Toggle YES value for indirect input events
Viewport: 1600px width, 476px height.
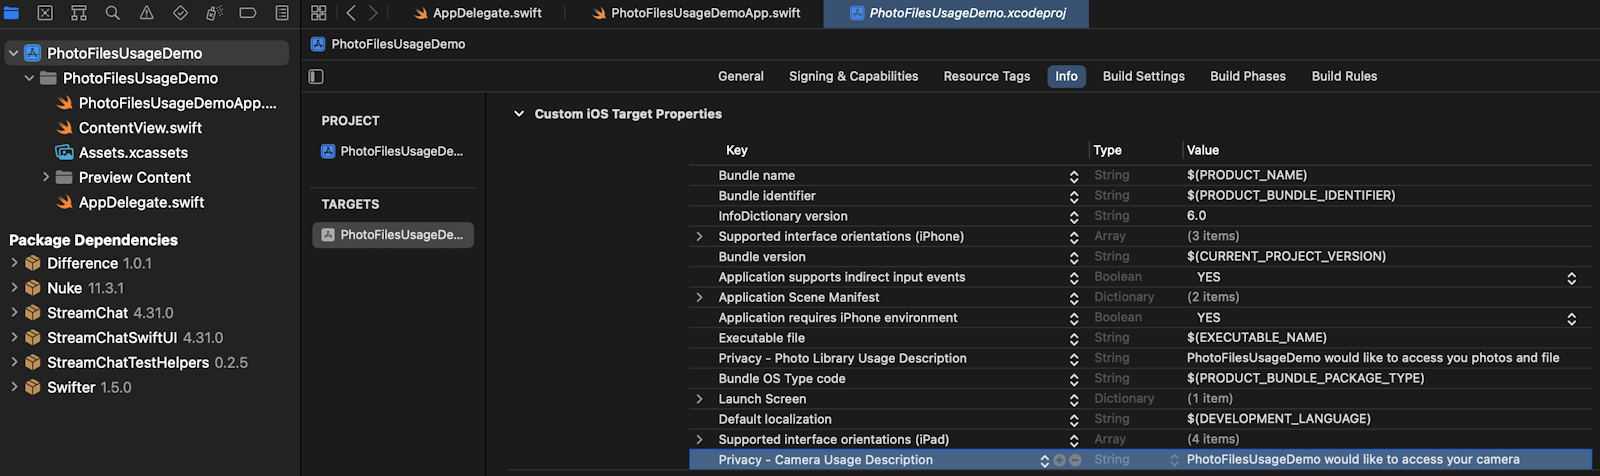(x=1571, y=278)
